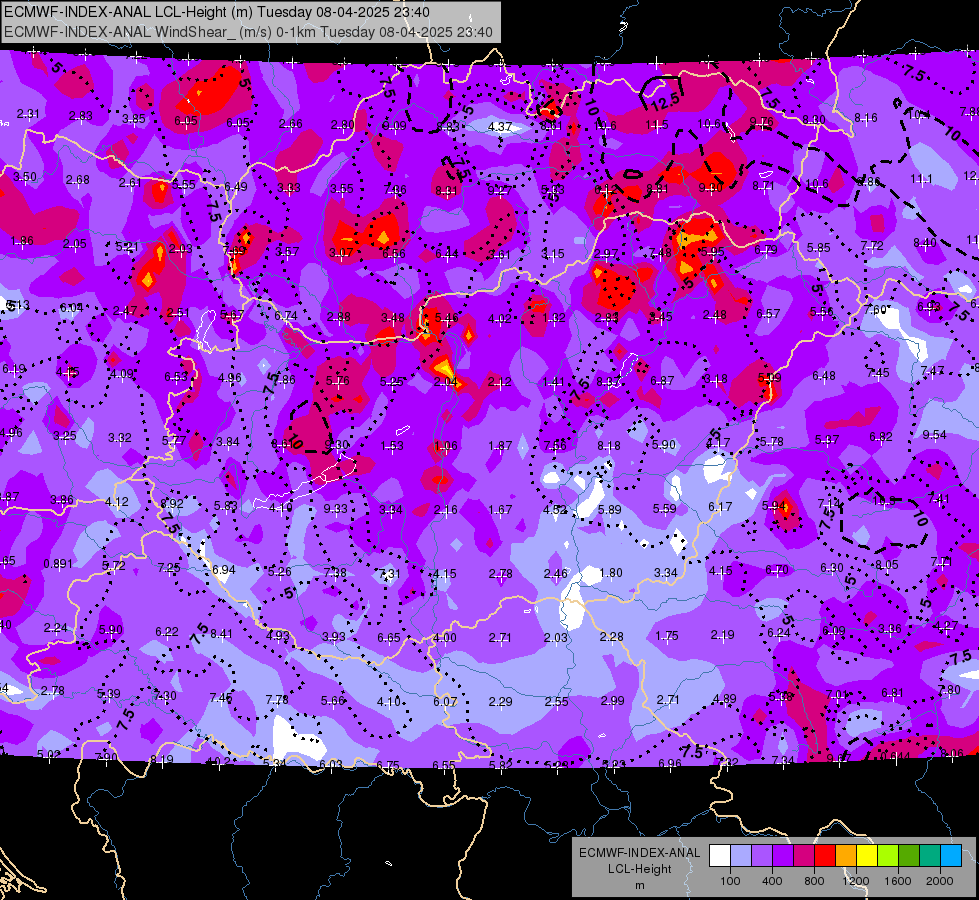
Task: Click the 'LCL-Height' label in legend box
Action: coord(639,869)
